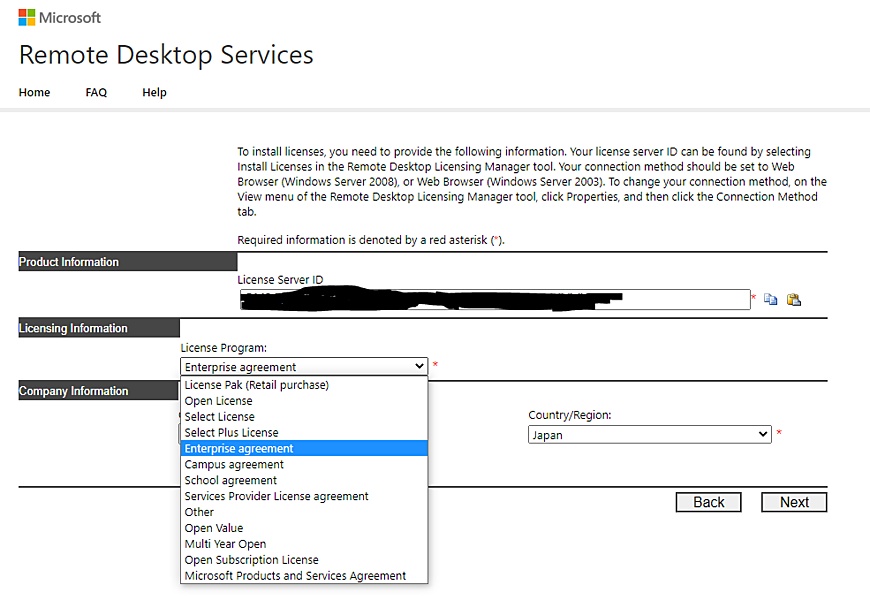Click the paste icon near License Server ID

(792, 298)
